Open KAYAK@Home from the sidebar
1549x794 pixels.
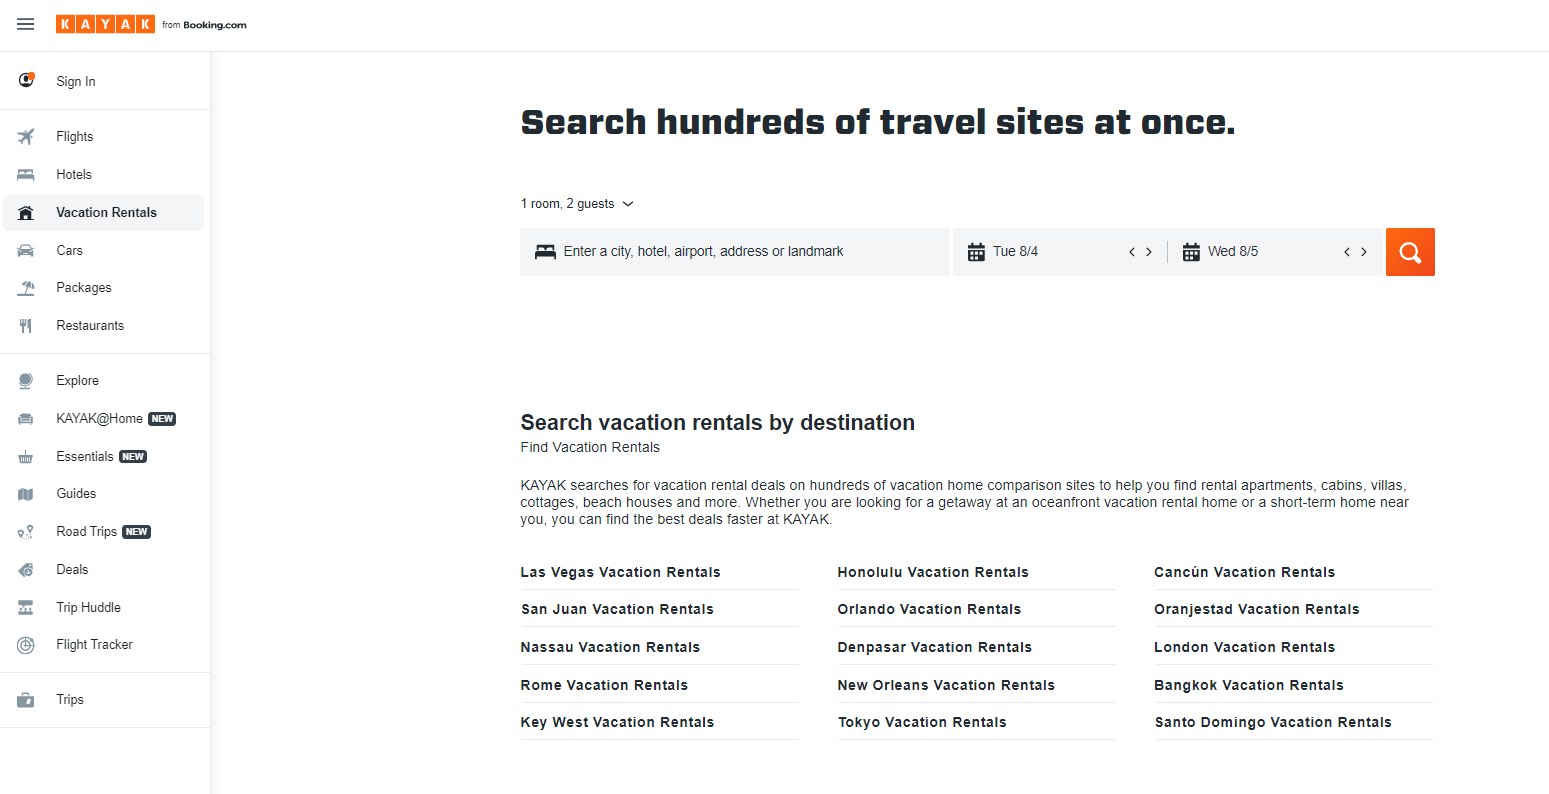100,418
